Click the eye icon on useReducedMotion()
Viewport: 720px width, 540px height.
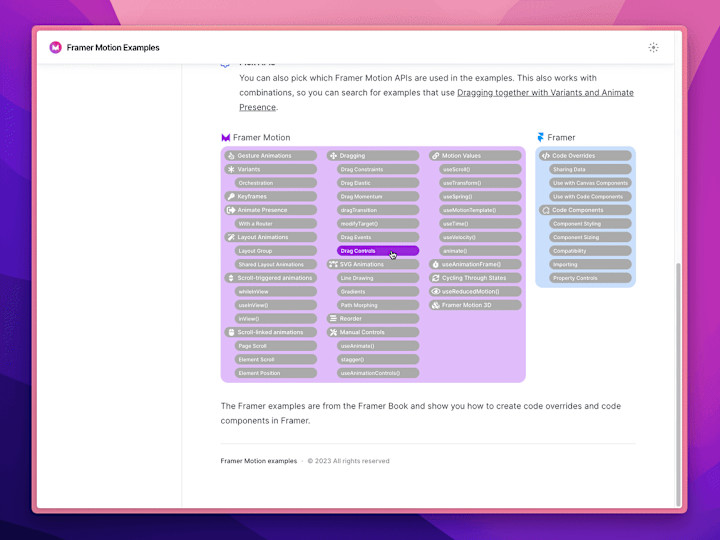[x=435, y=291]
